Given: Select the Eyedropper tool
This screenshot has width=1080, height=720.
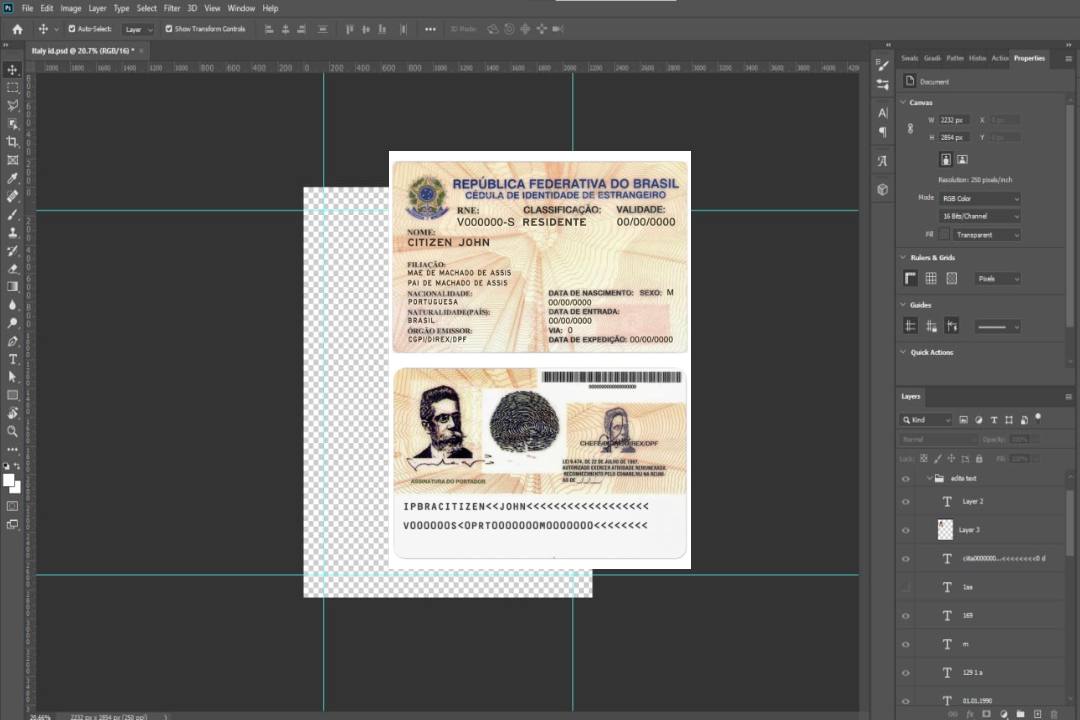Looking at the screenshot, I should click(x=13, y=178).
